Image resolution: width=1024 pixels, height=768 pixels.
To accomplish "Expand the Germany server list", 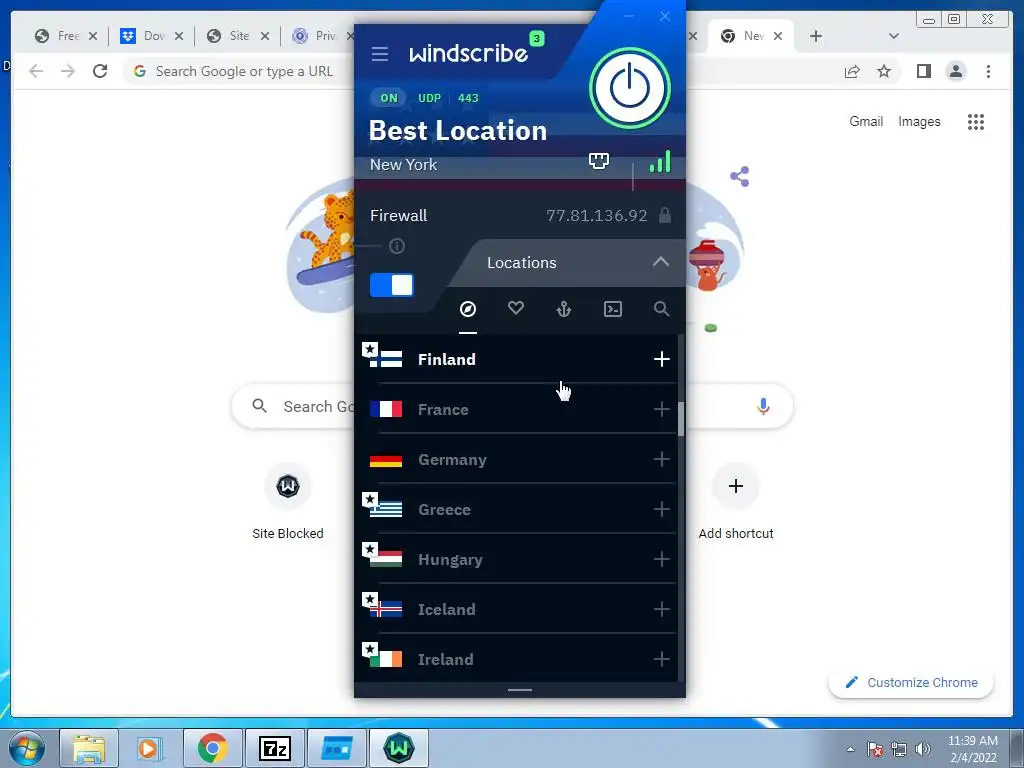I will (x=662, y=459).
